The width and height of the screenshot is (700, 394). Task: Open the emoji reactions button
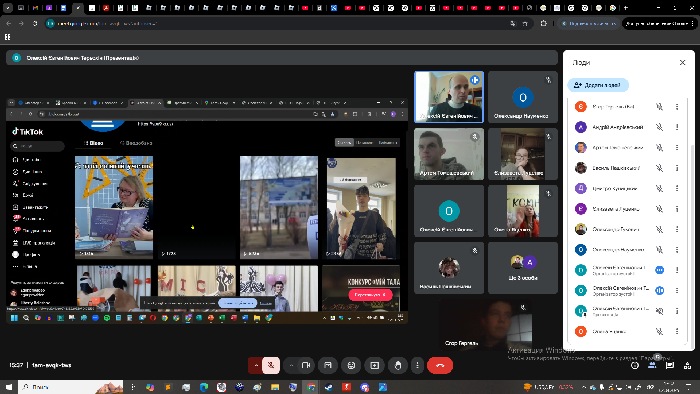coord(351,365)
